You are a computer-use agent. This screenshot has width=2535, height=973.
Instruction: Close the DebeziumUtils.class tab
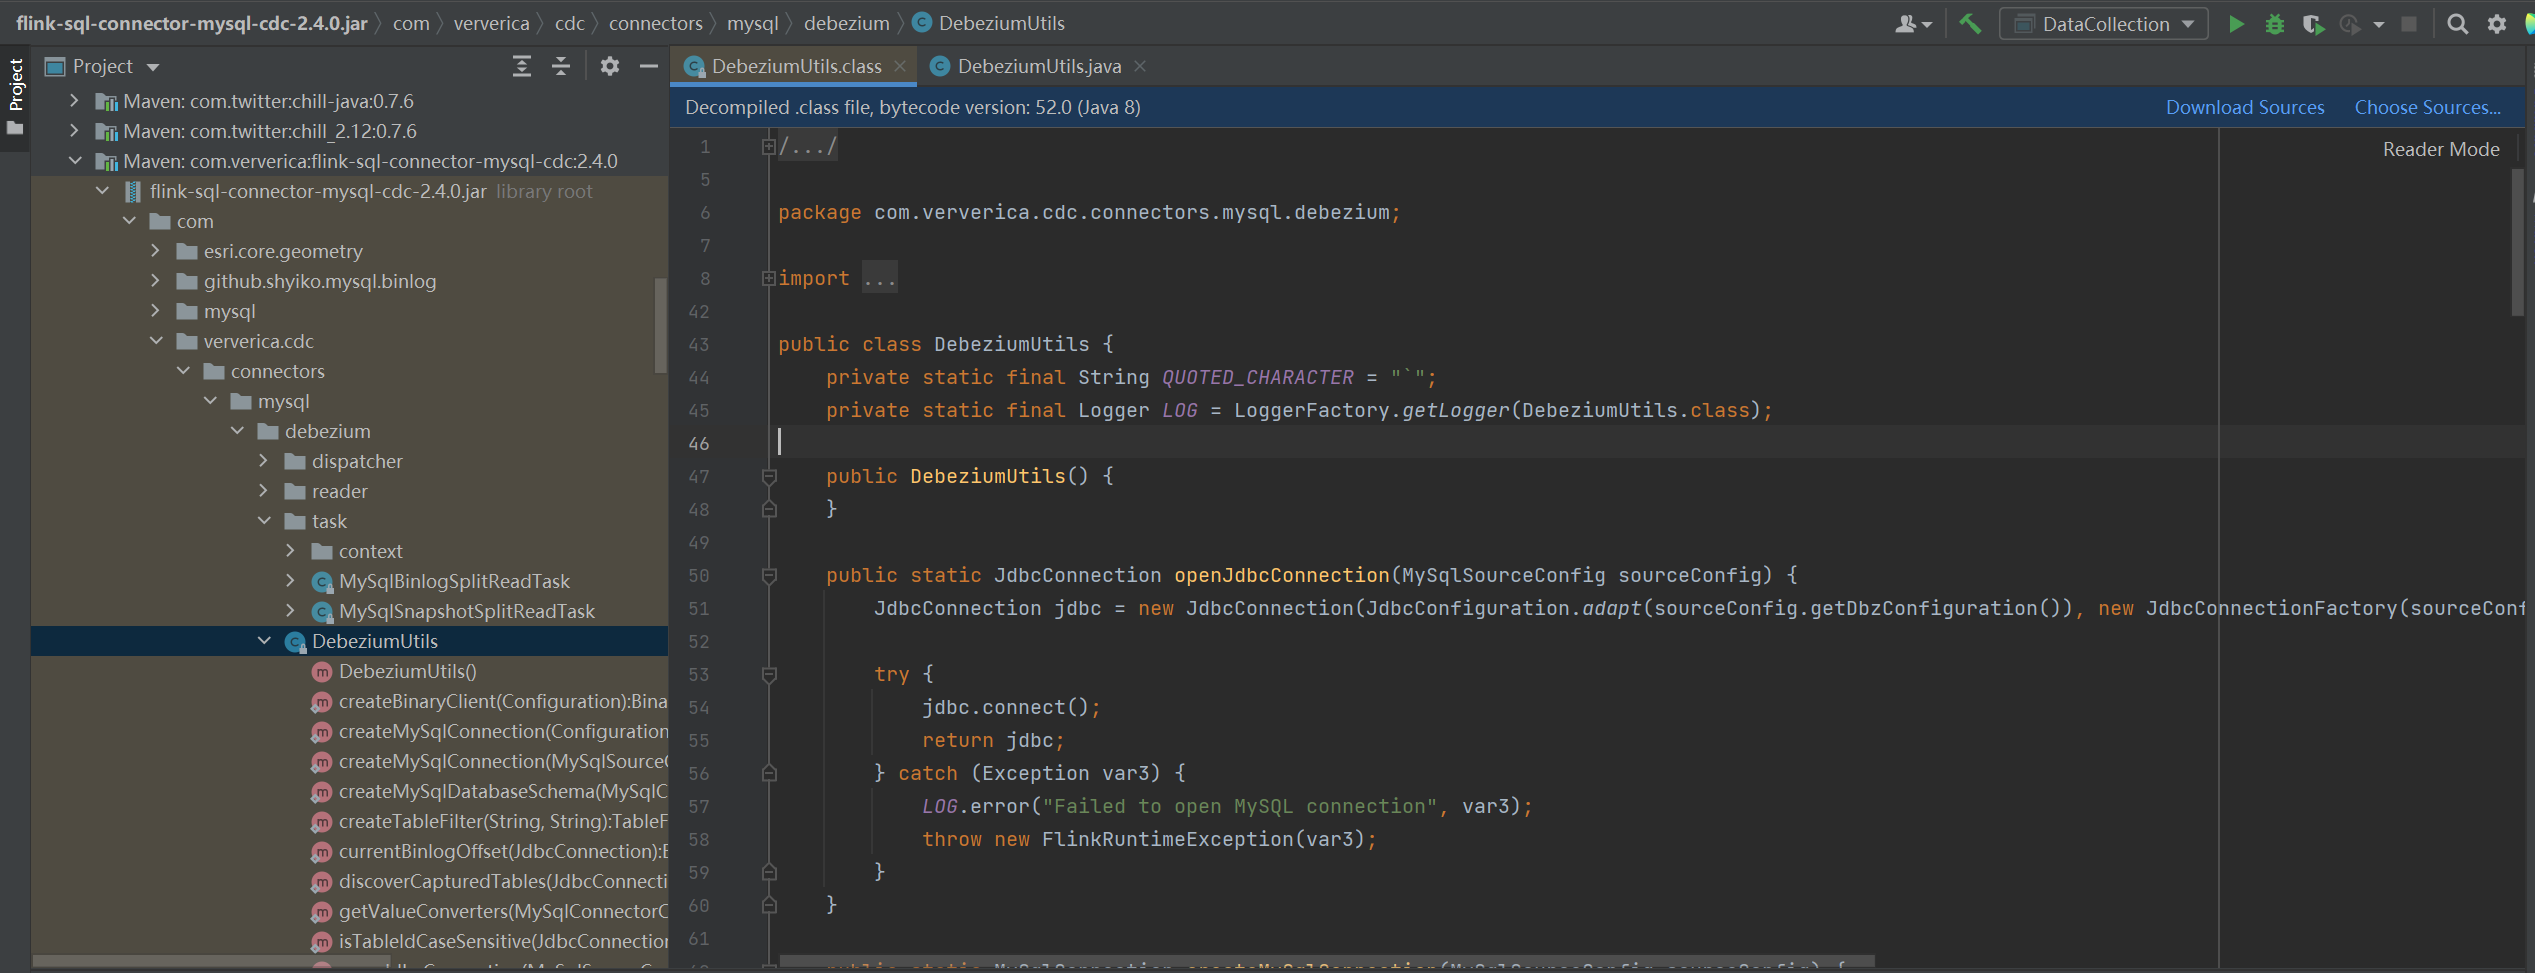click(900, 66)
